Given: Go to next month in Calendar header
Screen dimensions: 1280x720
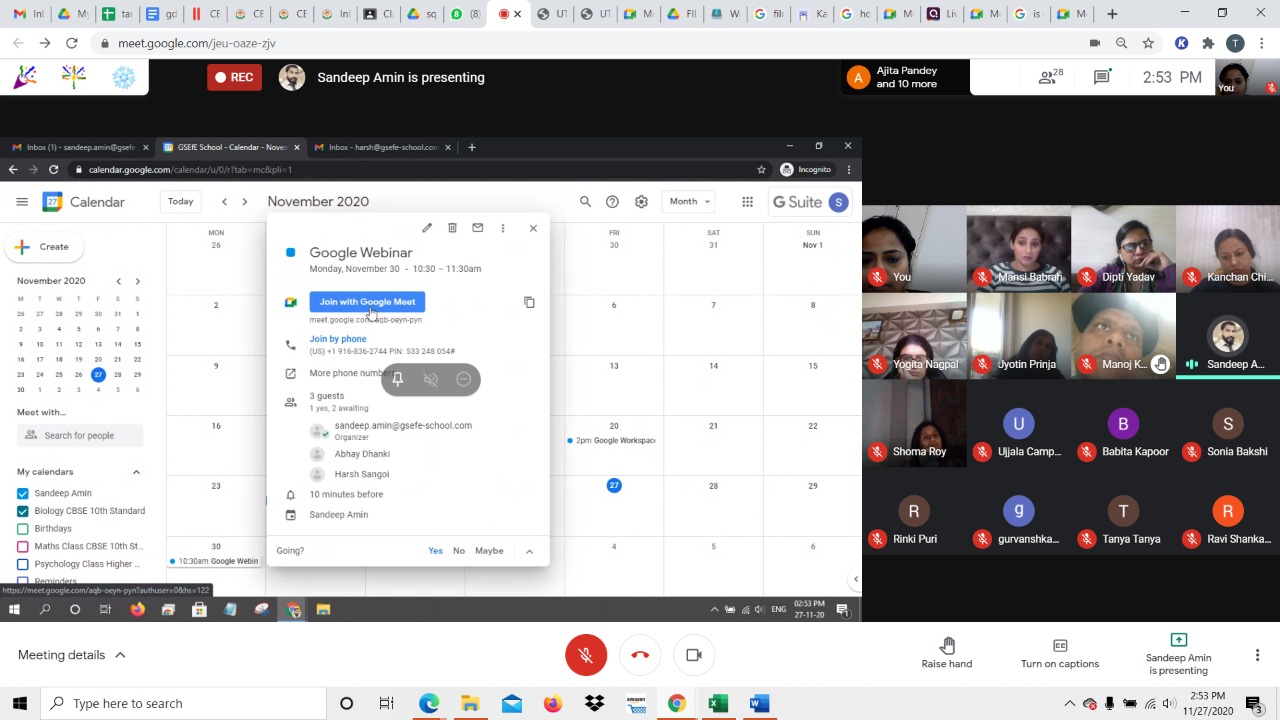Looking at the screenshot, I should 244,202.
